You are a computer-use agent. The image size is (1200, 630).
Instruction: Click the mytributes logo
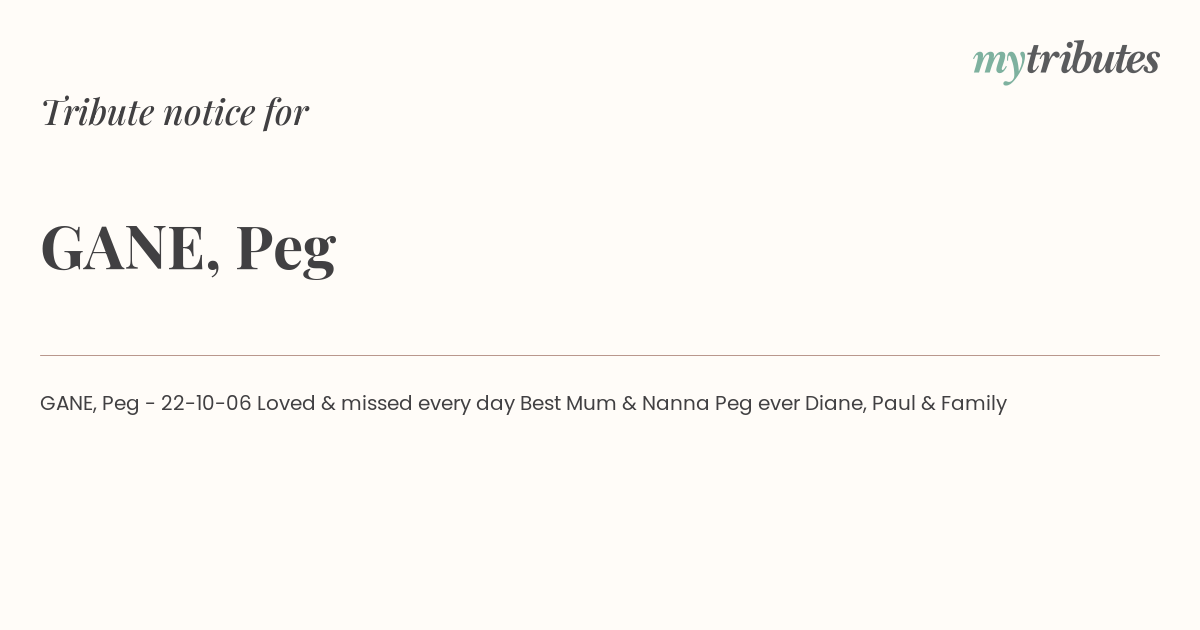1066,61
